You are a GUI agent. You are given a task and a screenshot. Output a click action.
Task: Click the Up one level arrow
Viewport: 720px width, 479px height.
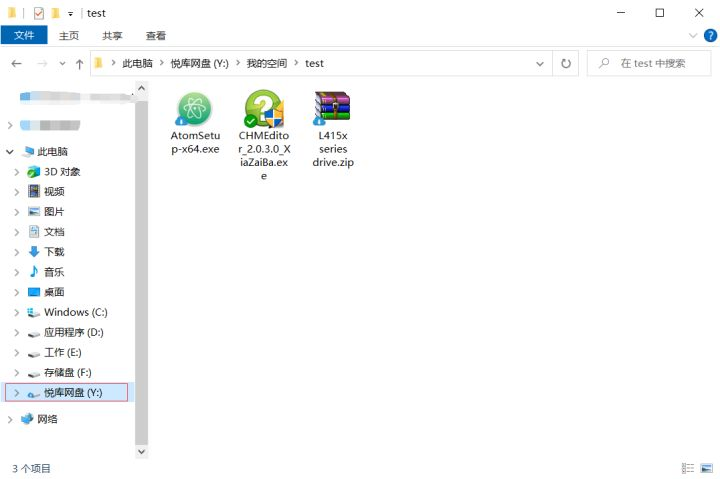pos(80,63)
